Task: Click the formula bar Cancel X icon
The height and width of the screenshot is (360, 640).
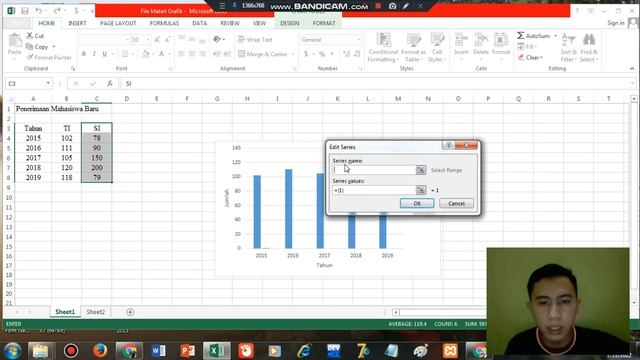Action: click(76, 84)
